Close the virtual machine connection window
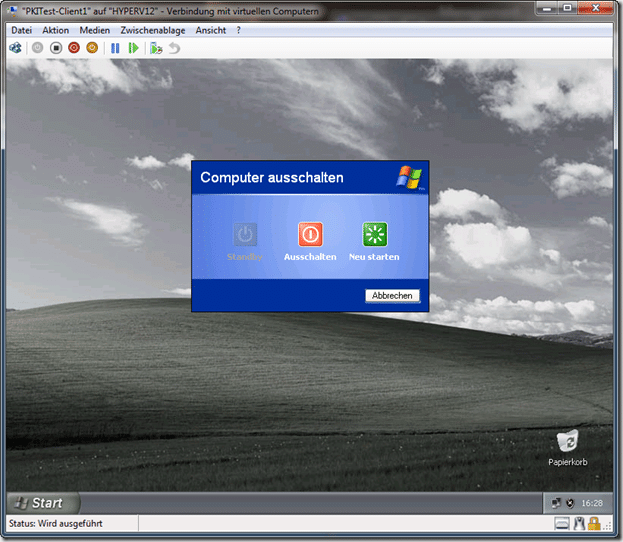This screenshot has height=542, width=623. point(595,8)
